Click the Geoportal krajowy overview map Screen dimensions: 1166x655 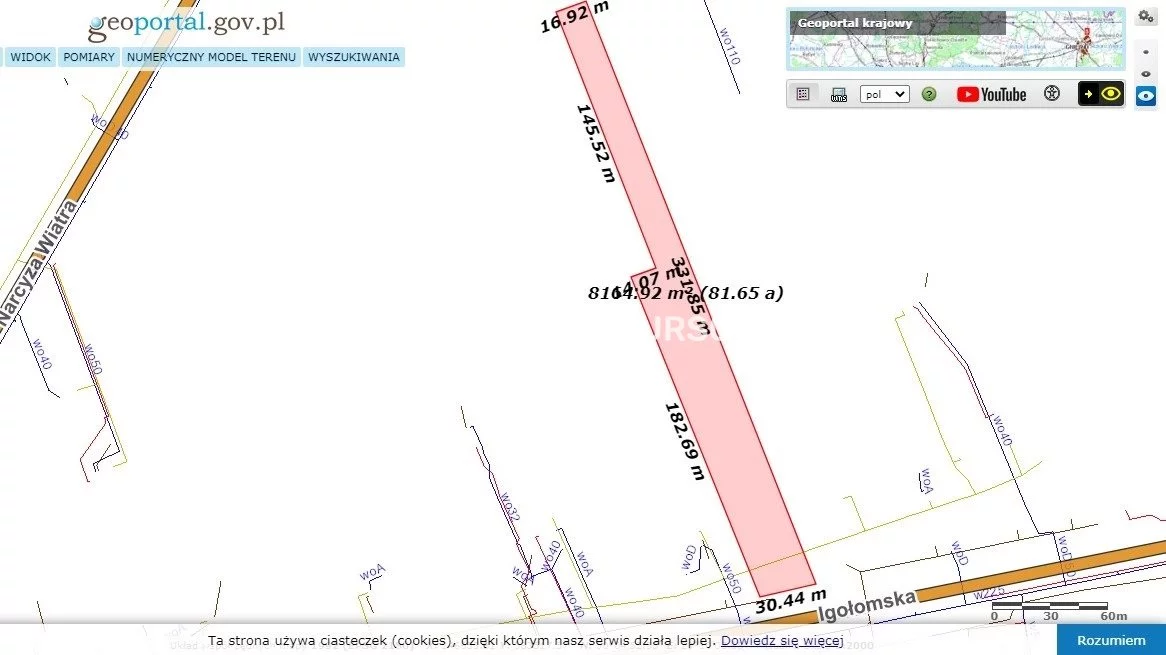click(955, 38)
